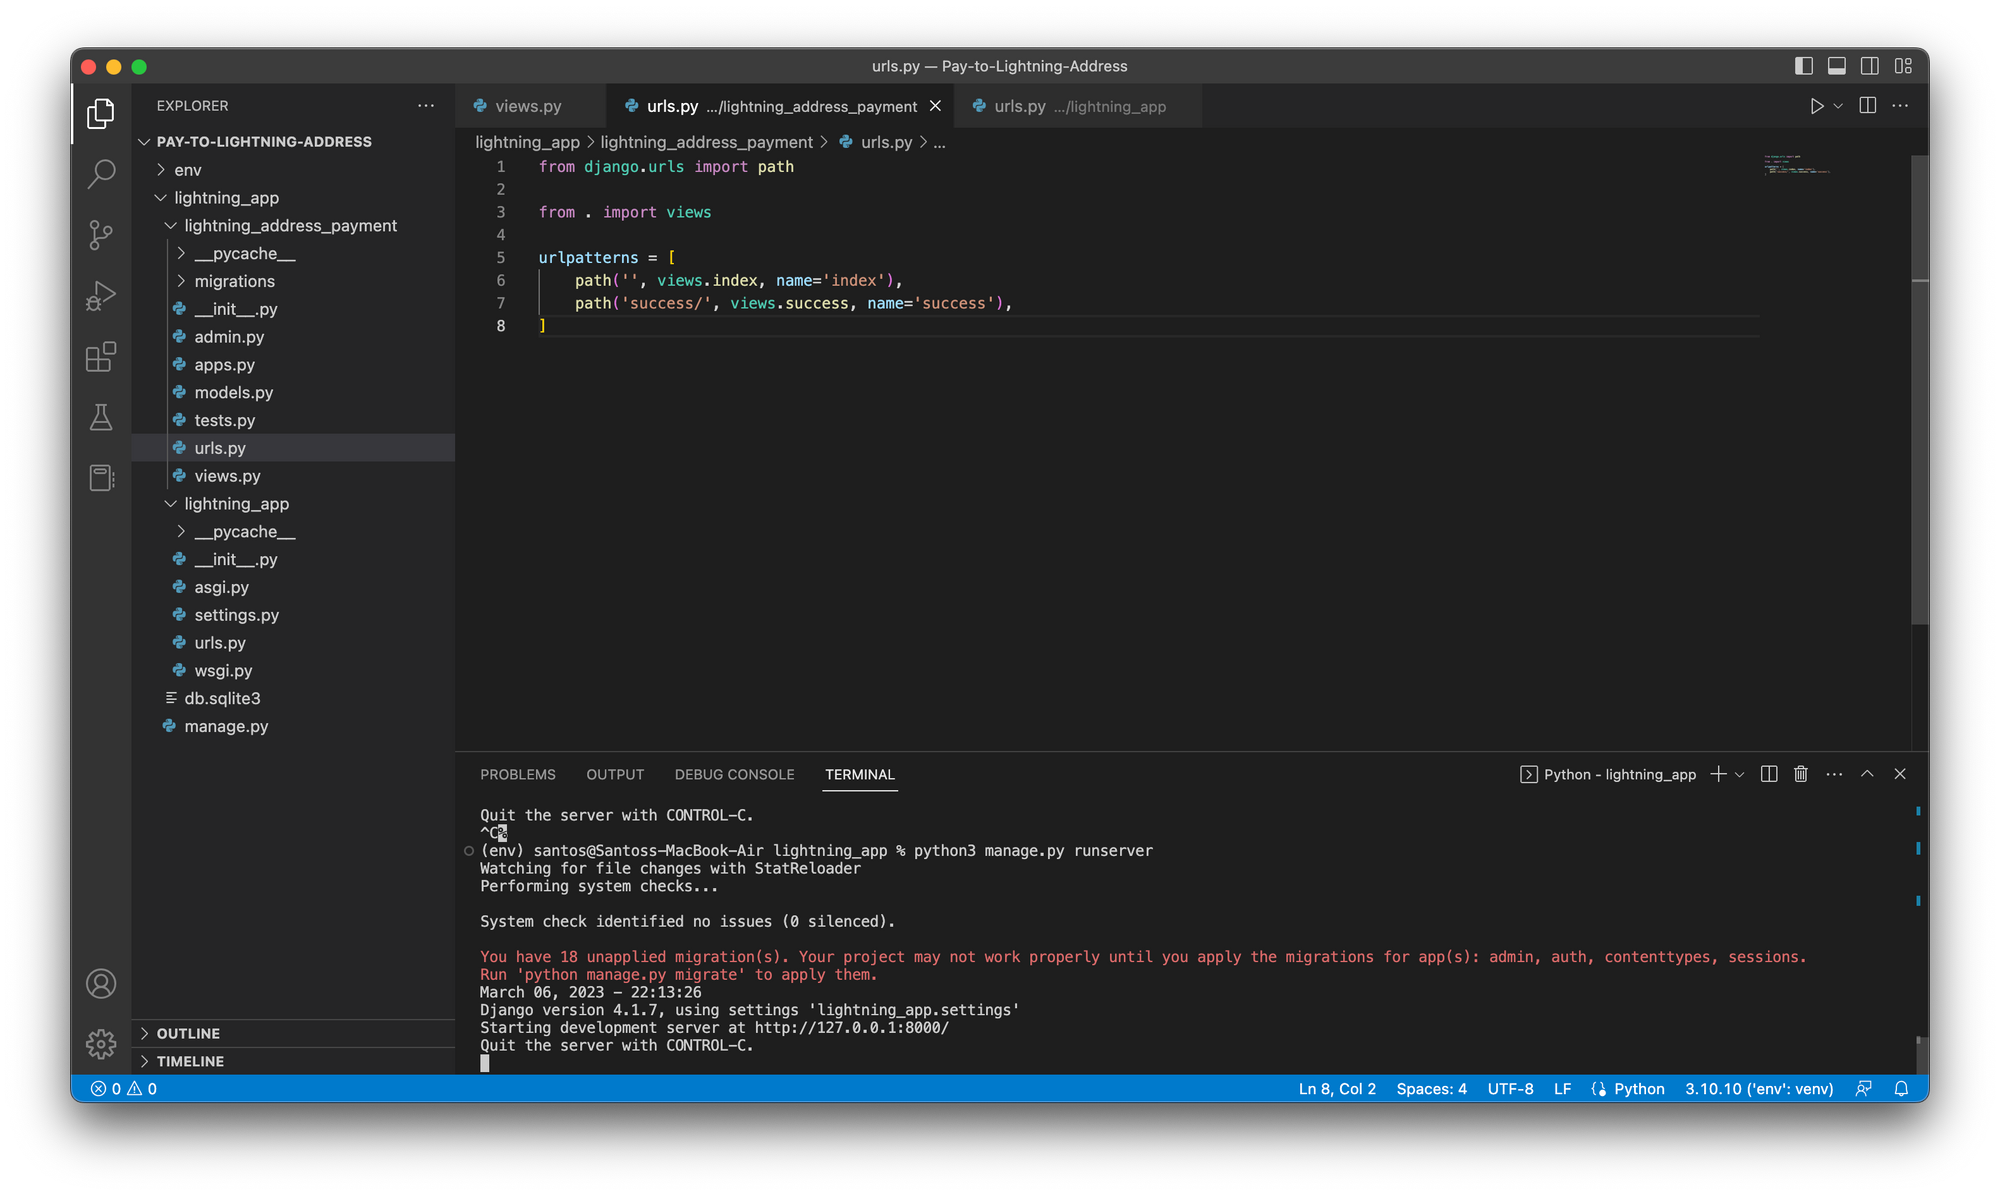This screenshot has height=1196, width=2000.
Task: Open notifications bell in status bar
Action: [x=1901, y=1089]
